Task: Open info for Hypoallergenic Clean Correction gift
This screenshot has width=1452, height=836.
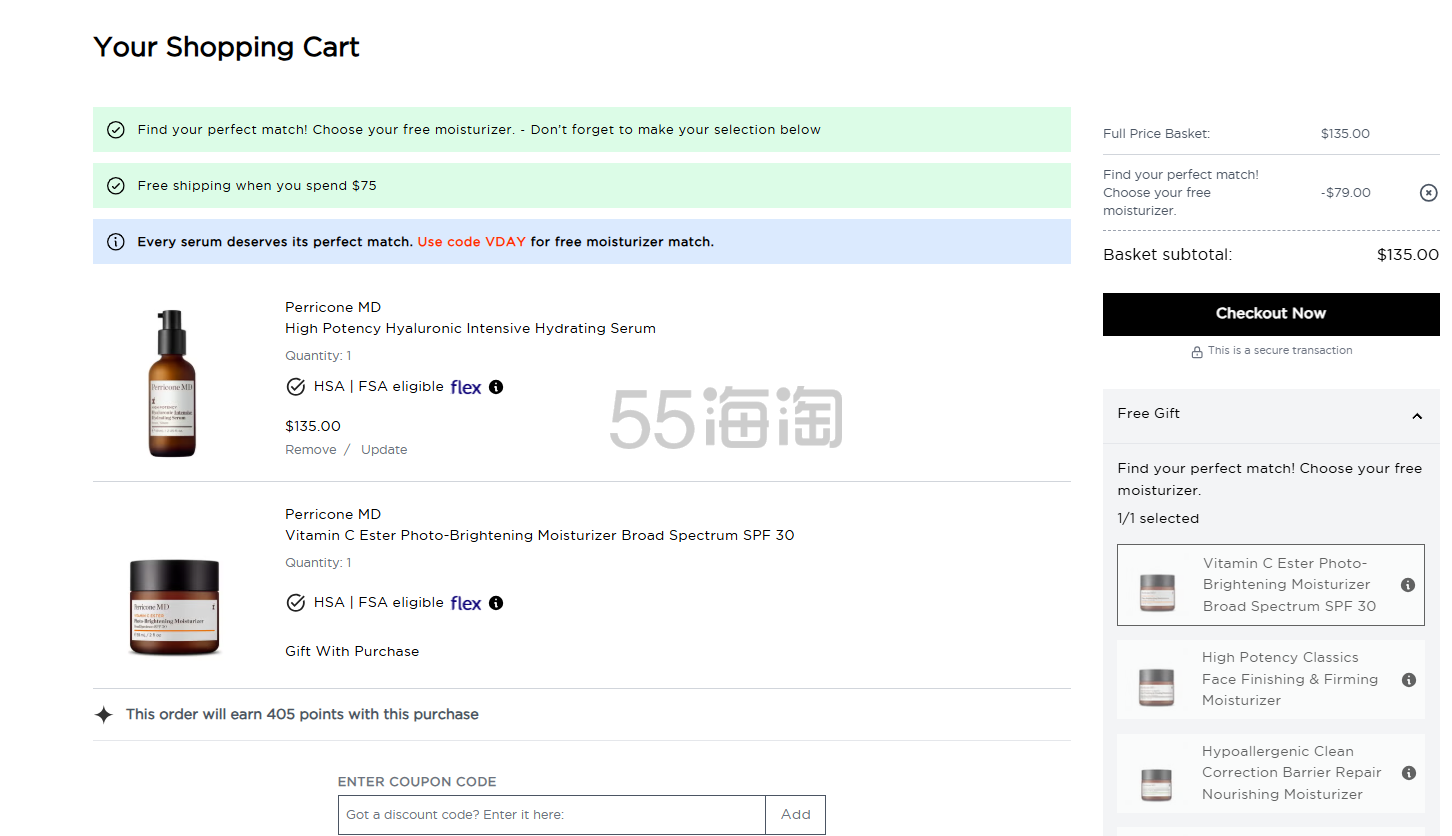Action: click(1408, 773)
